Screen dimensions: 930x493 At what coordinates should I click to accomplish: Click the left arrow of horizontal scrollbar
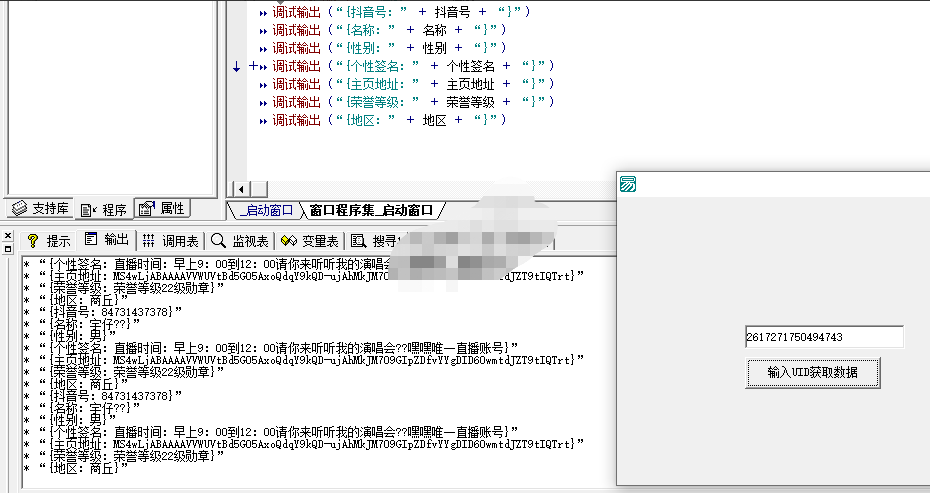pos(240,188)
